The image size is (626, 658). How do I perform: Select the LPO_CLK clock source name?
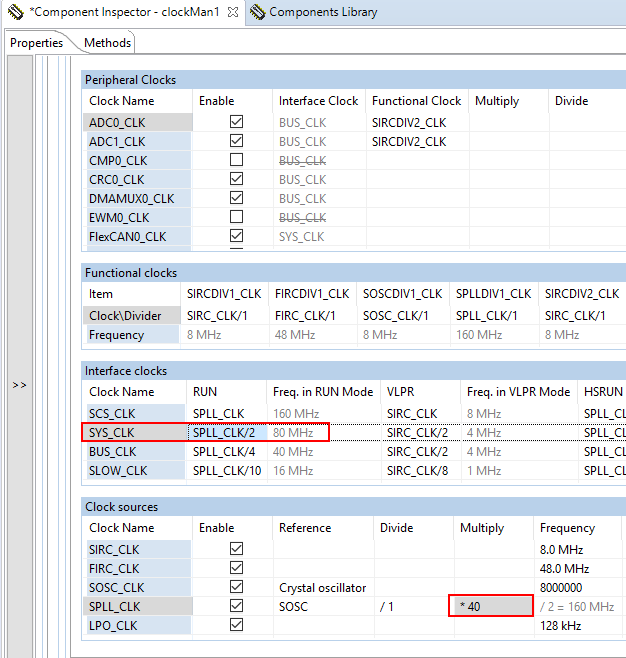pyautogui.click(x=138, y=625)
